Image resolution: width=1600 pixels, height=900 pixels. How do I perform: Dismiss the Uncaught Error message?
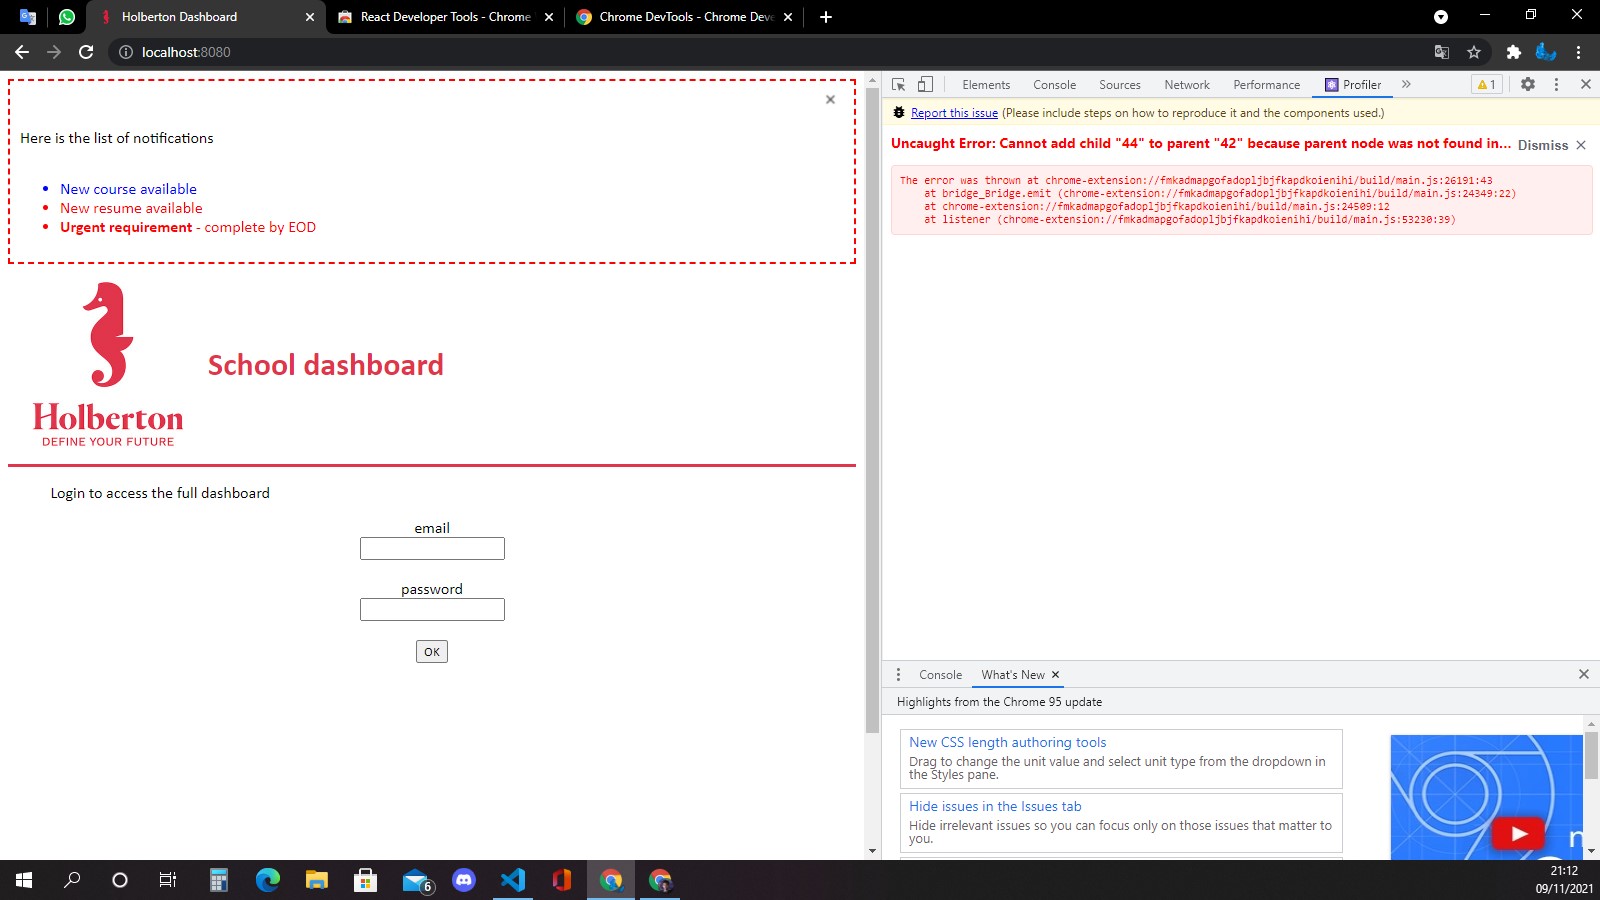pos(1542,145)
